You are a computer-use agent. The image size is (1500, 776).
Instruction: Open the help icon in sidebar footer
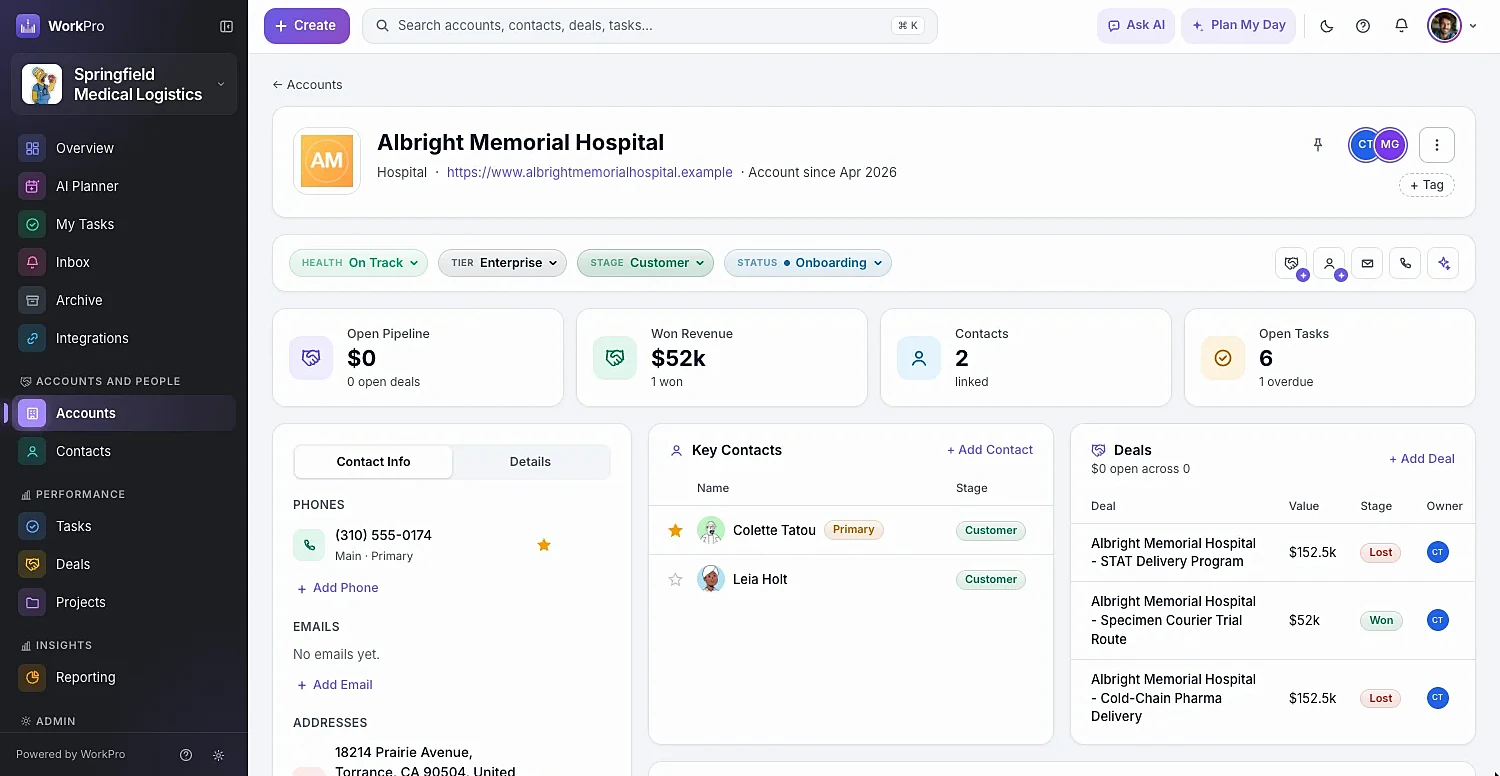185,755
